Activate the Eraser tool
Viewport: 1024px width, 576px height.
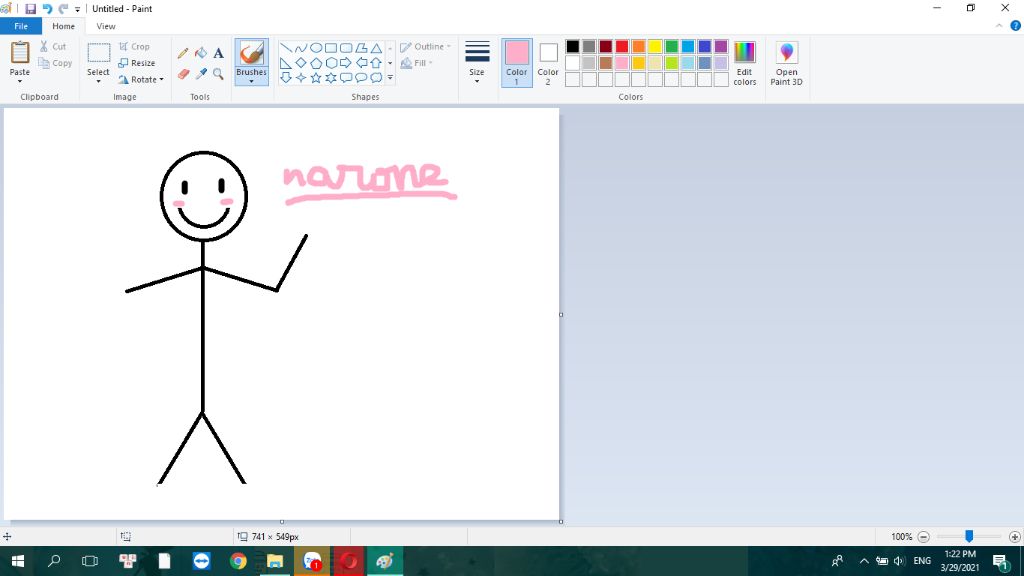183,74
